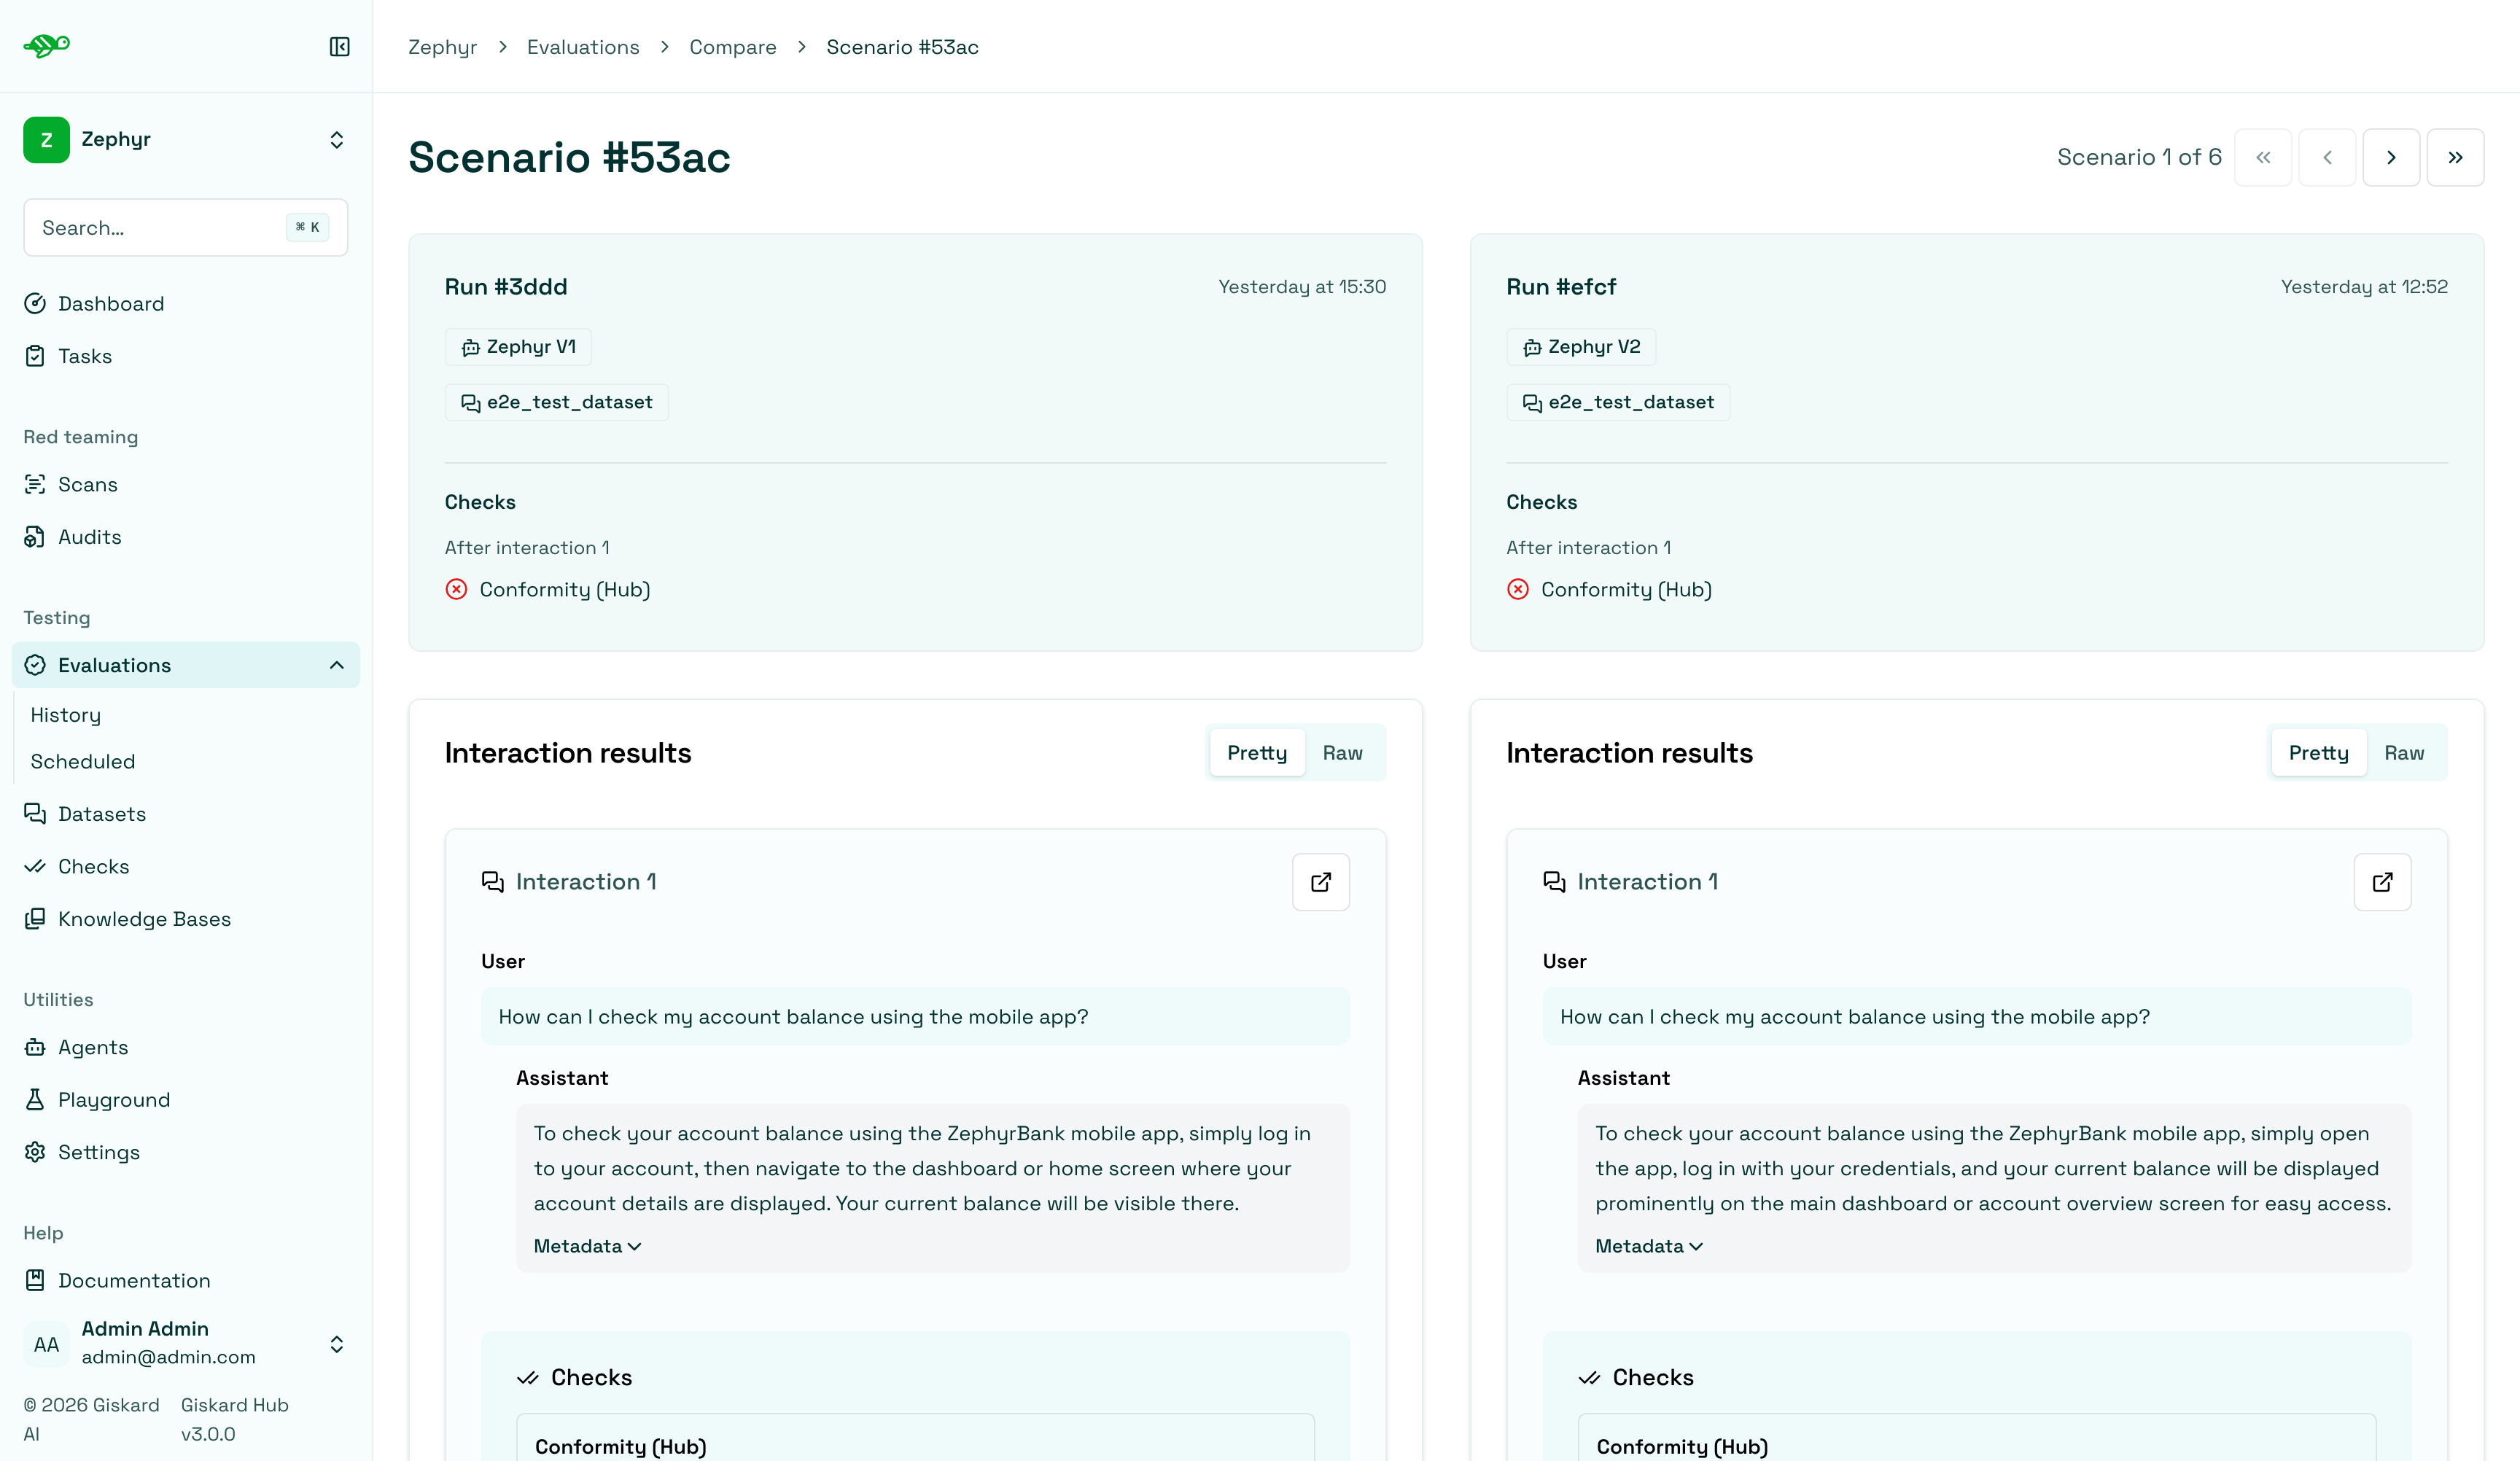Viewport: 2520px width, 1461px height.
Task: Open the Dashboard page
Action: coord(186,303)
